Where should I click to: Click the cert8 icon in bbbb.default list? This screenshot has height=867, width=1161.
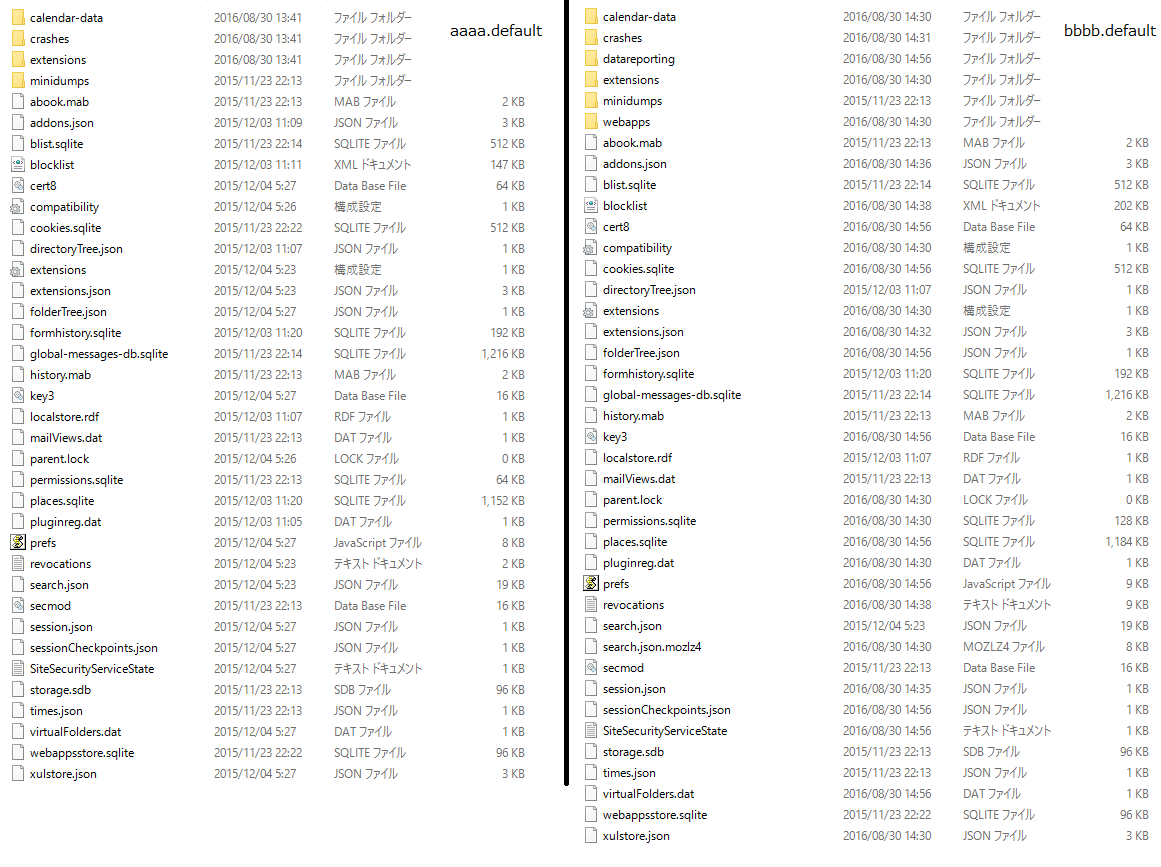point(590,227)
